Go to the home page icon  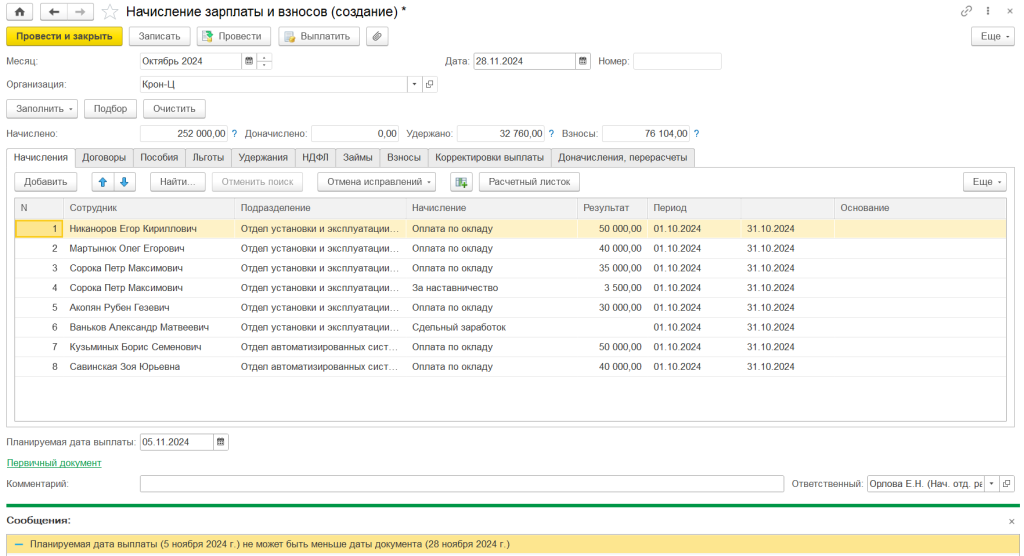pyautogui.click(x=19, y=11)
